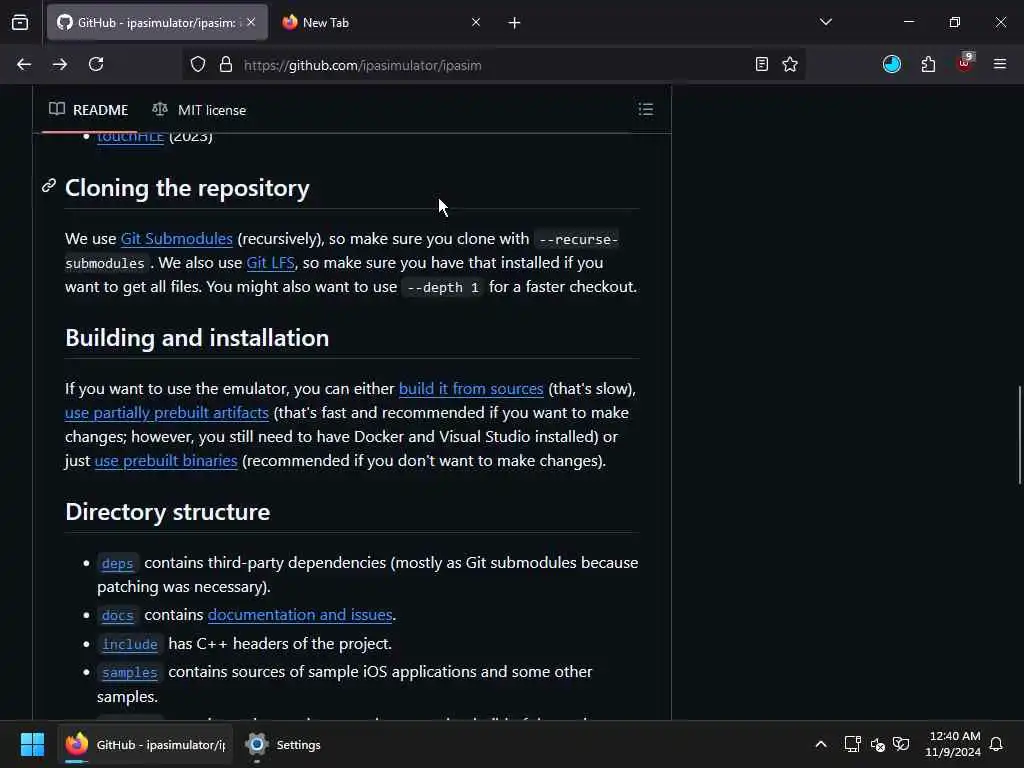
Task: Open the volume tray icon
Action: coord(878,744)
